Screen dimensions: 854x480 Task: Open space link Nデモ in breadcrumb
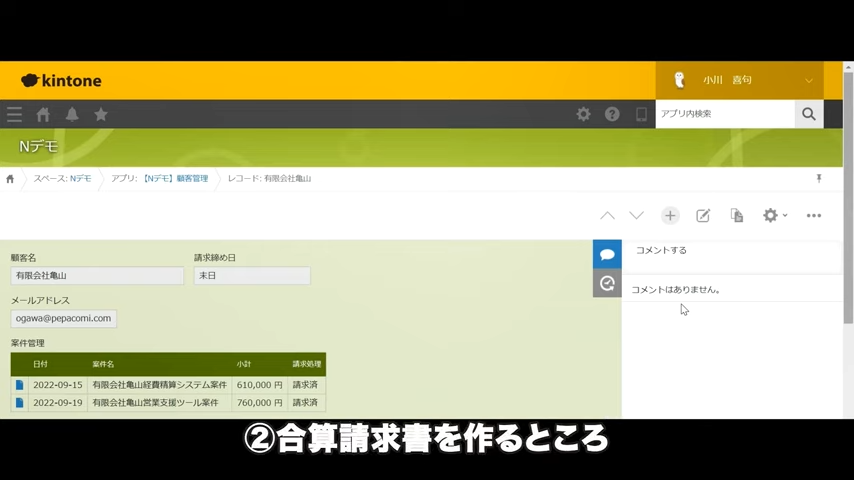[80, 179]
